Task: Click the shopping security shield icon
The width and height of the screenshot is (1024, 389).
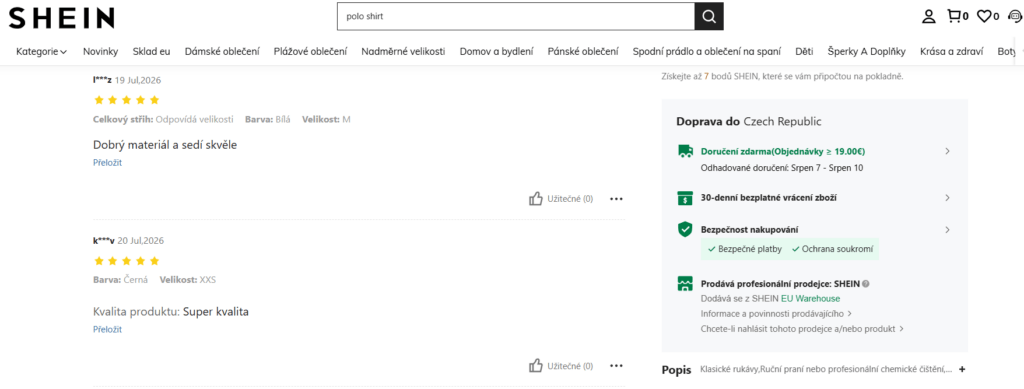Action: pos(685,229)
